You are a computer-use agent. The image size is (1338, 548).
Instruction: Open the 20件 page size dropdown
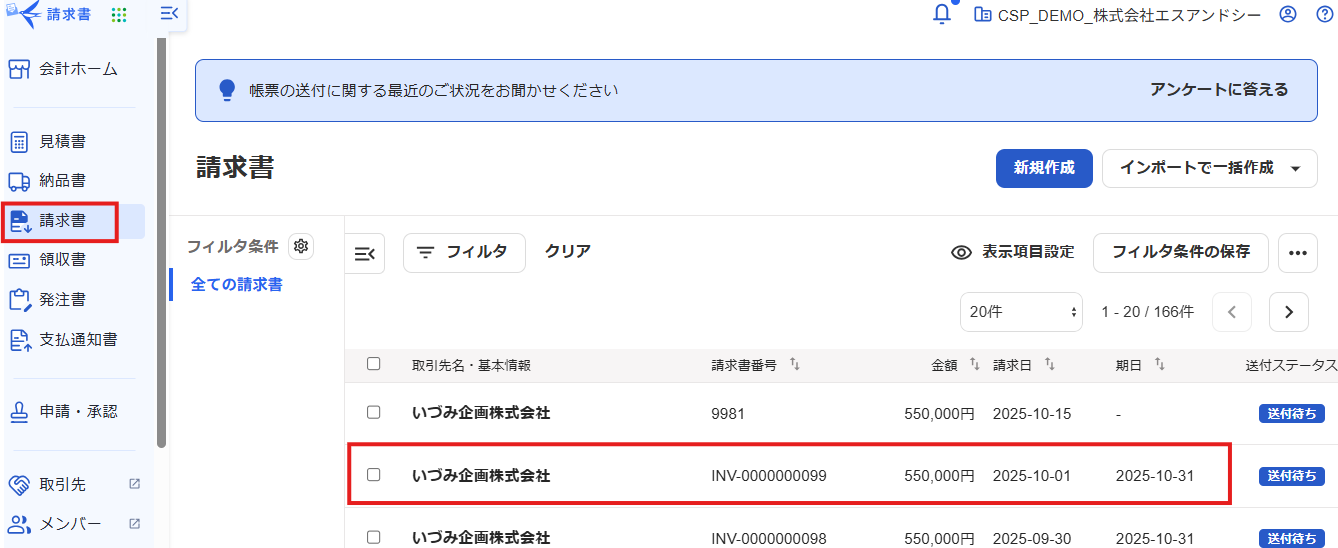(x=1021, y=312)
